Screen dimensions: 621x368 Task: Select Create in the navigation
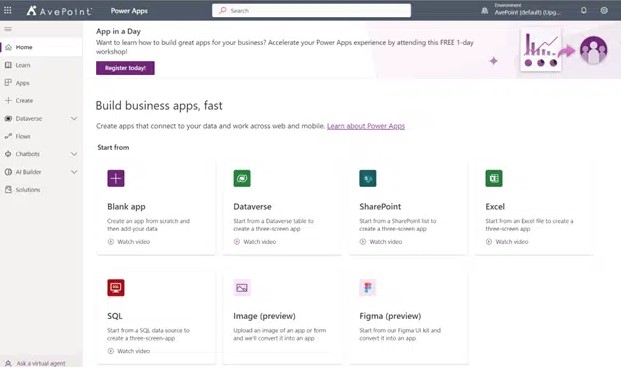41,101
